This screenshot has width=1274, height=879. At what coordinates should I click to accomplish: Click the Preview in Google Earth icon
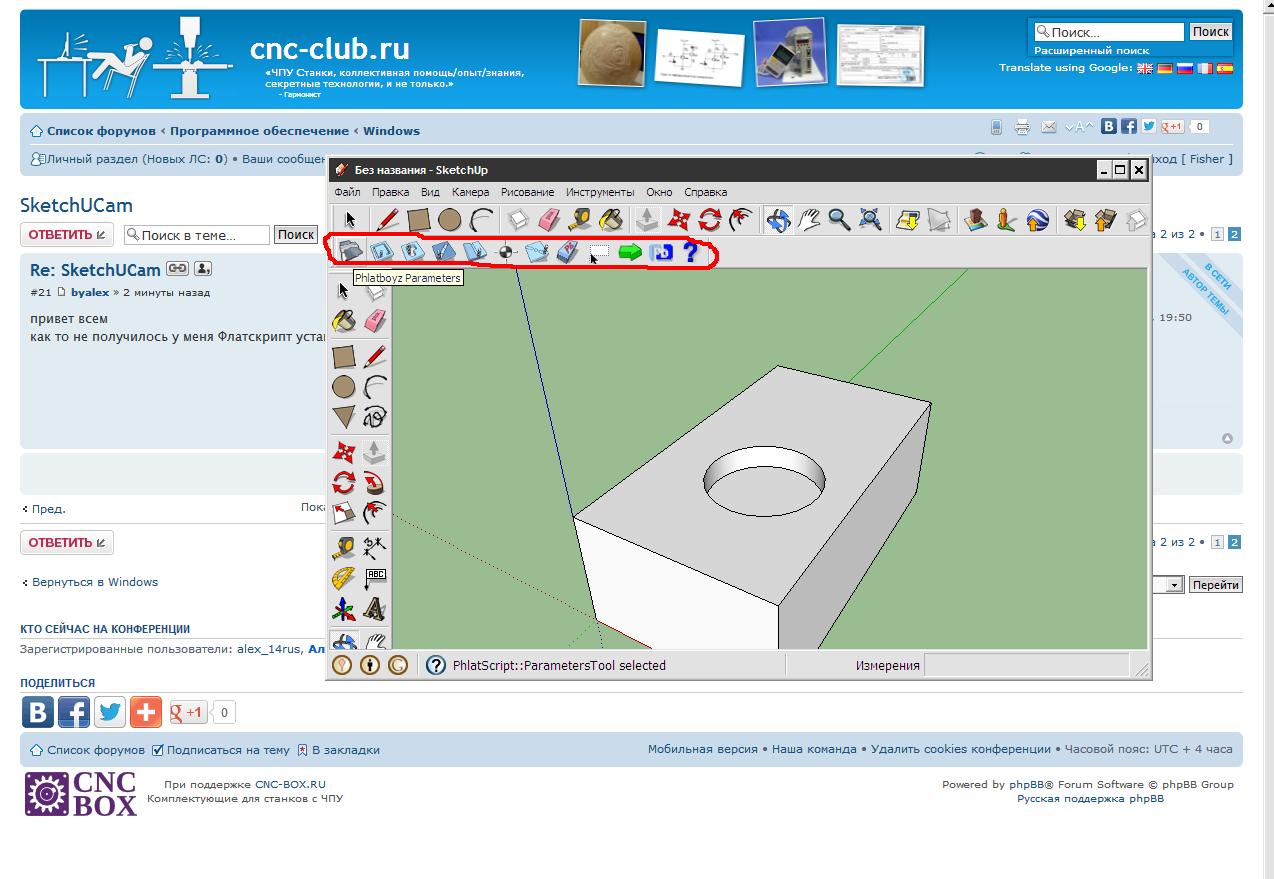1037,219
